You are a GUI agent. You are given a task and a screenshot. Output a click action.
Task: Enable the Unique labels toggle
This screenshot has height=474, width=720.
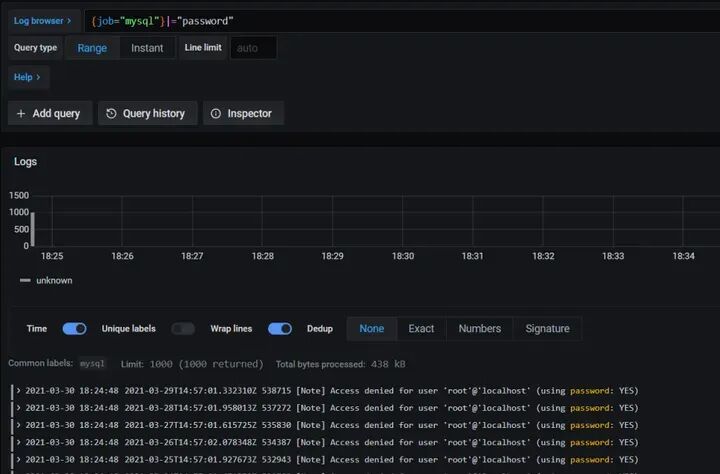click(183, 329)
